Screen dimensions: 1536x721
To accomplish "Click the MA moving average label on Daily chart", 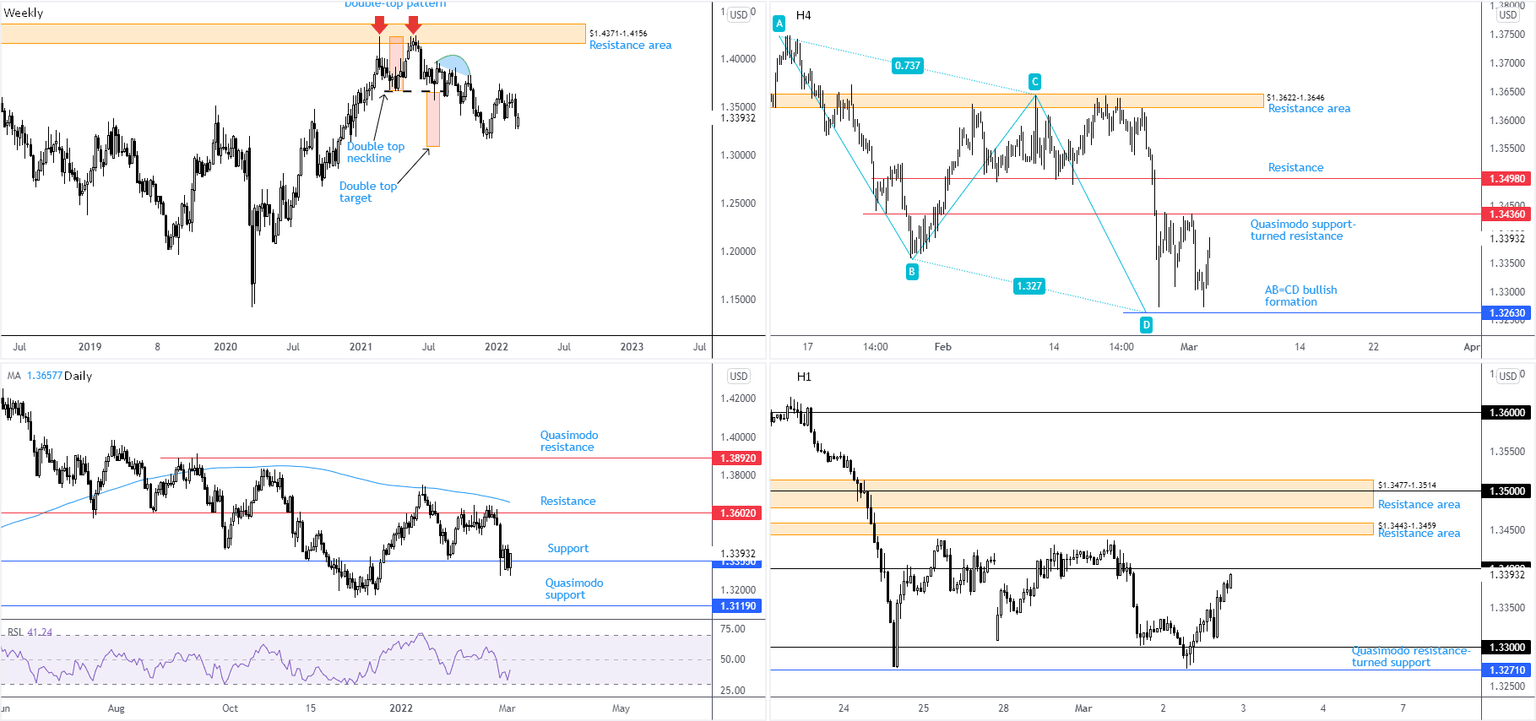I will coord(12,376).
